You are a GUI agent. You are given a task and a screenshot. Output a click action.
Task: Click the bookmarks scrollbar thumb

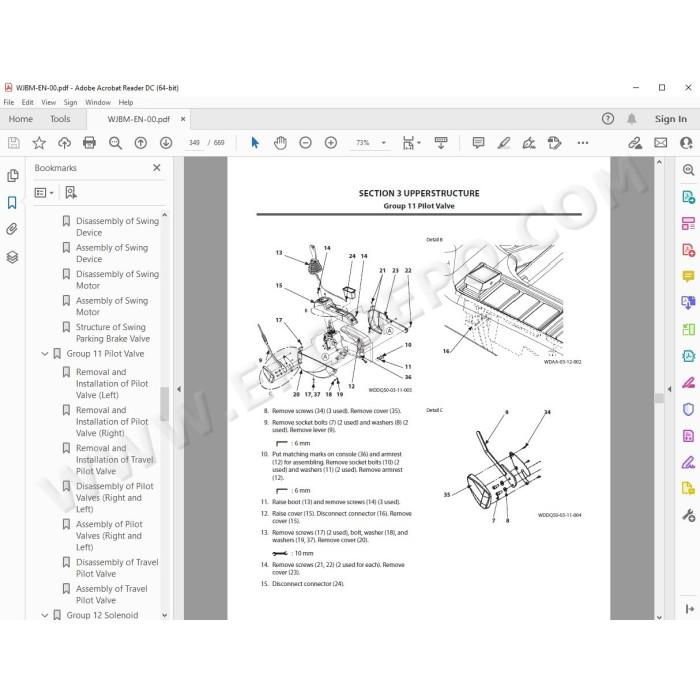pyautogui.click(x=164, y=404)
